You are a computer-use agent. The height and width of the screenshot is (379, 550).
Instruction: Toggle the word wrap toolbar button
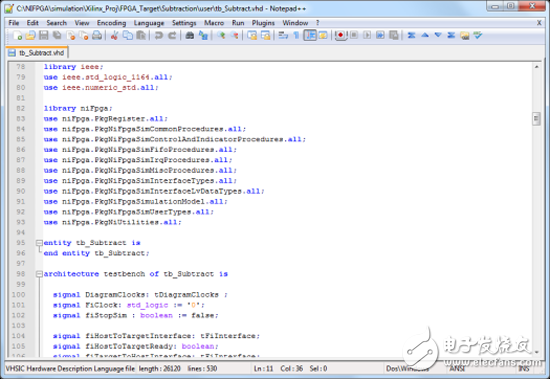coord(283,35)
